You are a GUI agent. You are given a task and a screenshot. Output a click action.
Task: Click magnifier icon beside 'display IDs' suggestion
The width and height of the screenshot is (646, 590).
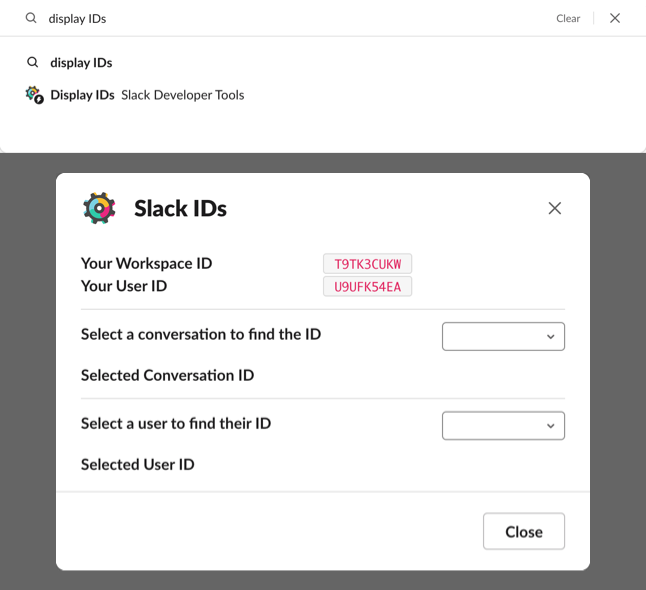(33, 62)
